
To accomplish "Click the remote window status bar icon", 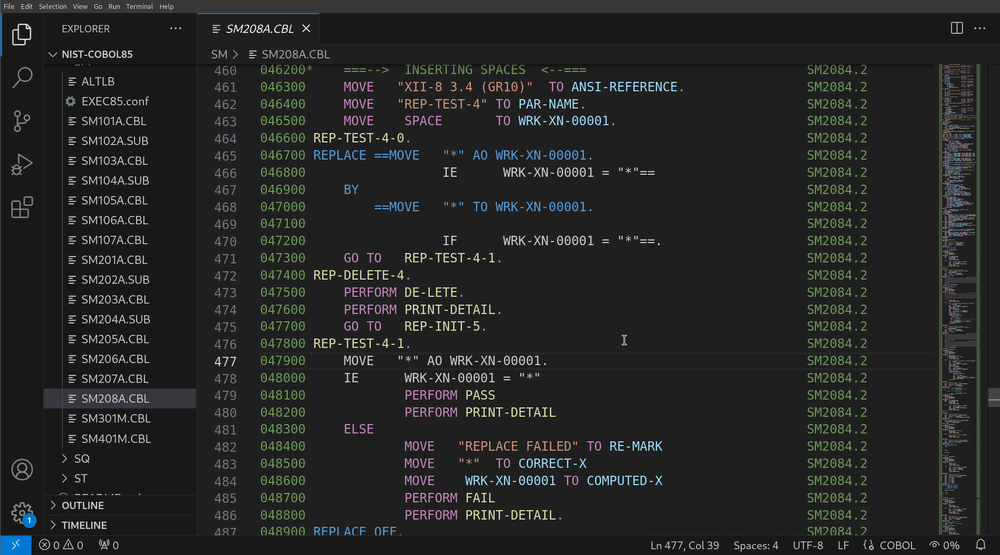I will (15, 545).
